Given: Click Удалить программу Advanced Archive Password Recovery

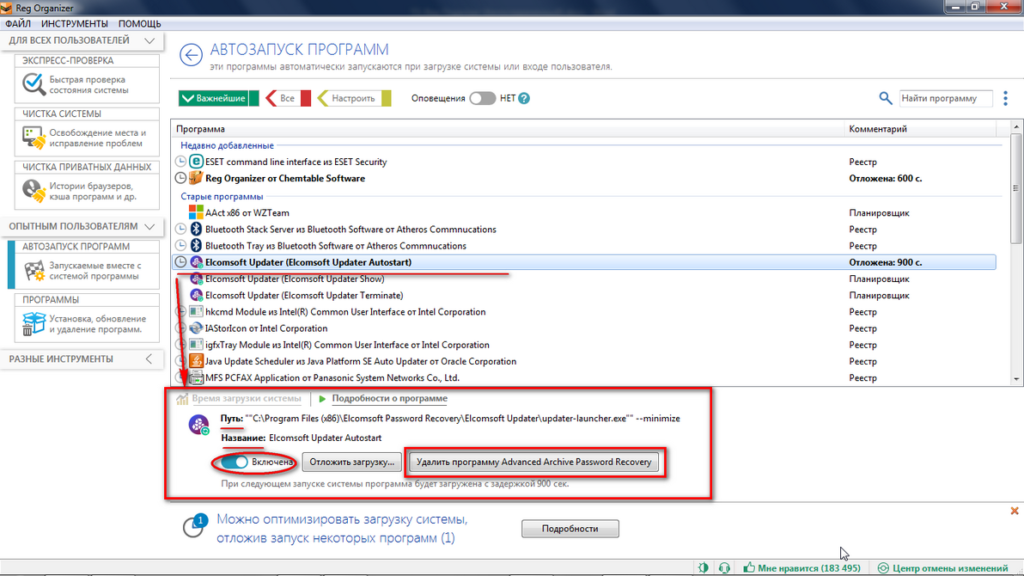Looking at the screenshot, I should (x=534, y=463).
